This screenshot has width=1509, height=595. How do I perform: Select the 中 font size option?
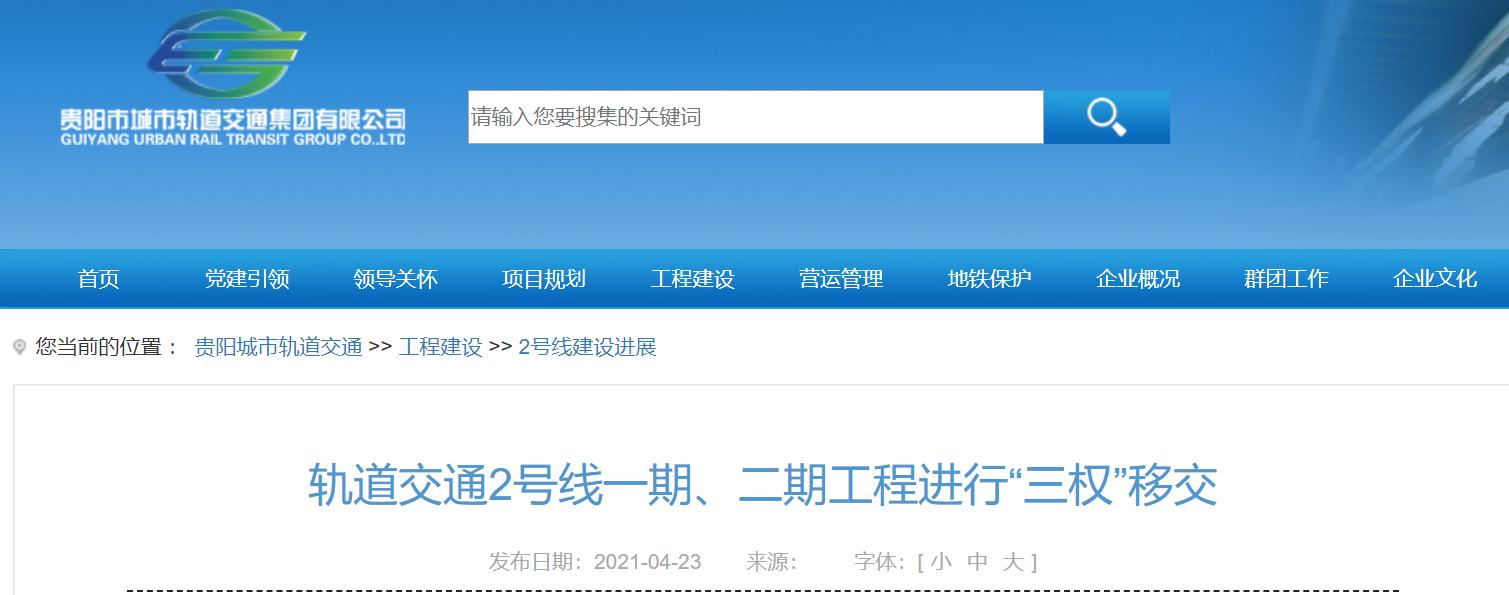977,562
